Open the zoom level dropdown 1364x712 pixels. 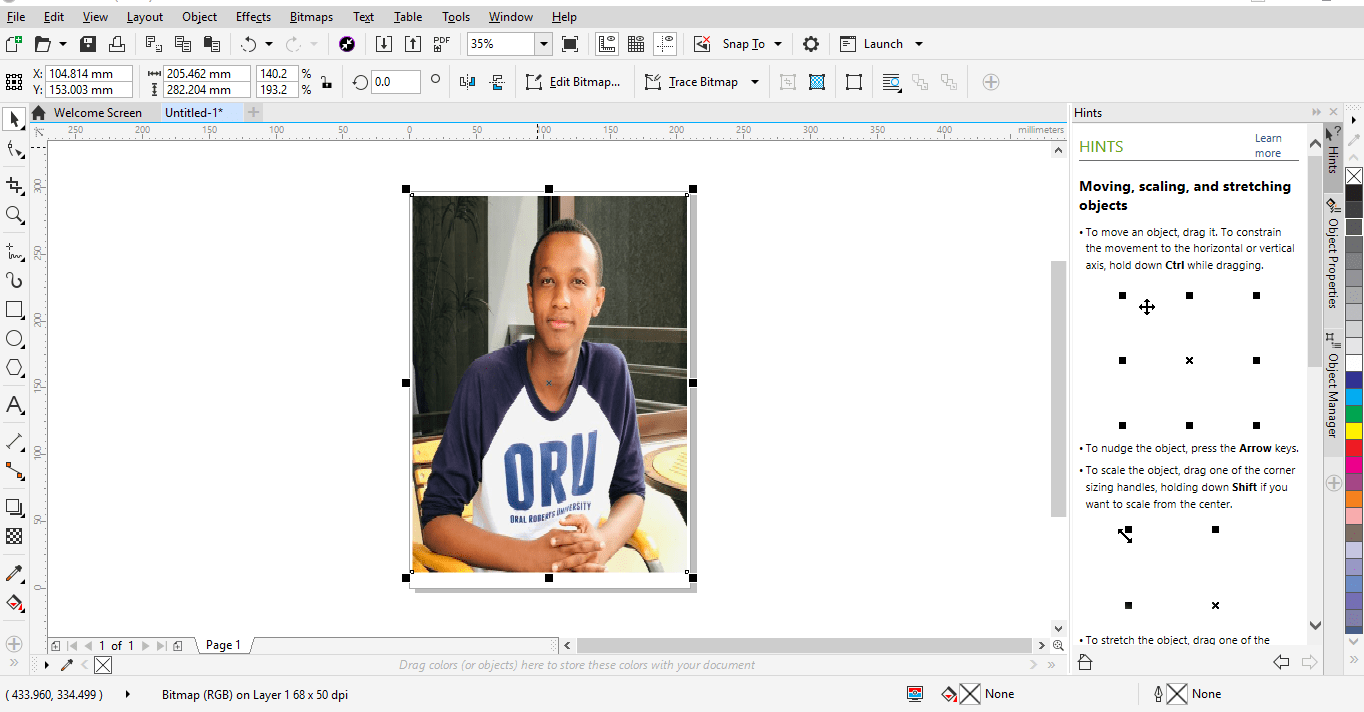point(543,44)
